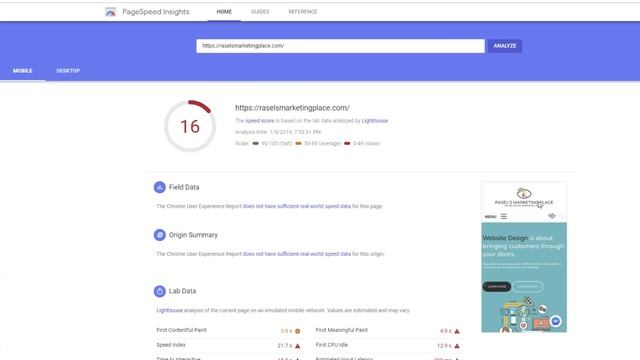Open the Lighthouse link in Lab Data description

pyautogui.click(x=169, y=310)
